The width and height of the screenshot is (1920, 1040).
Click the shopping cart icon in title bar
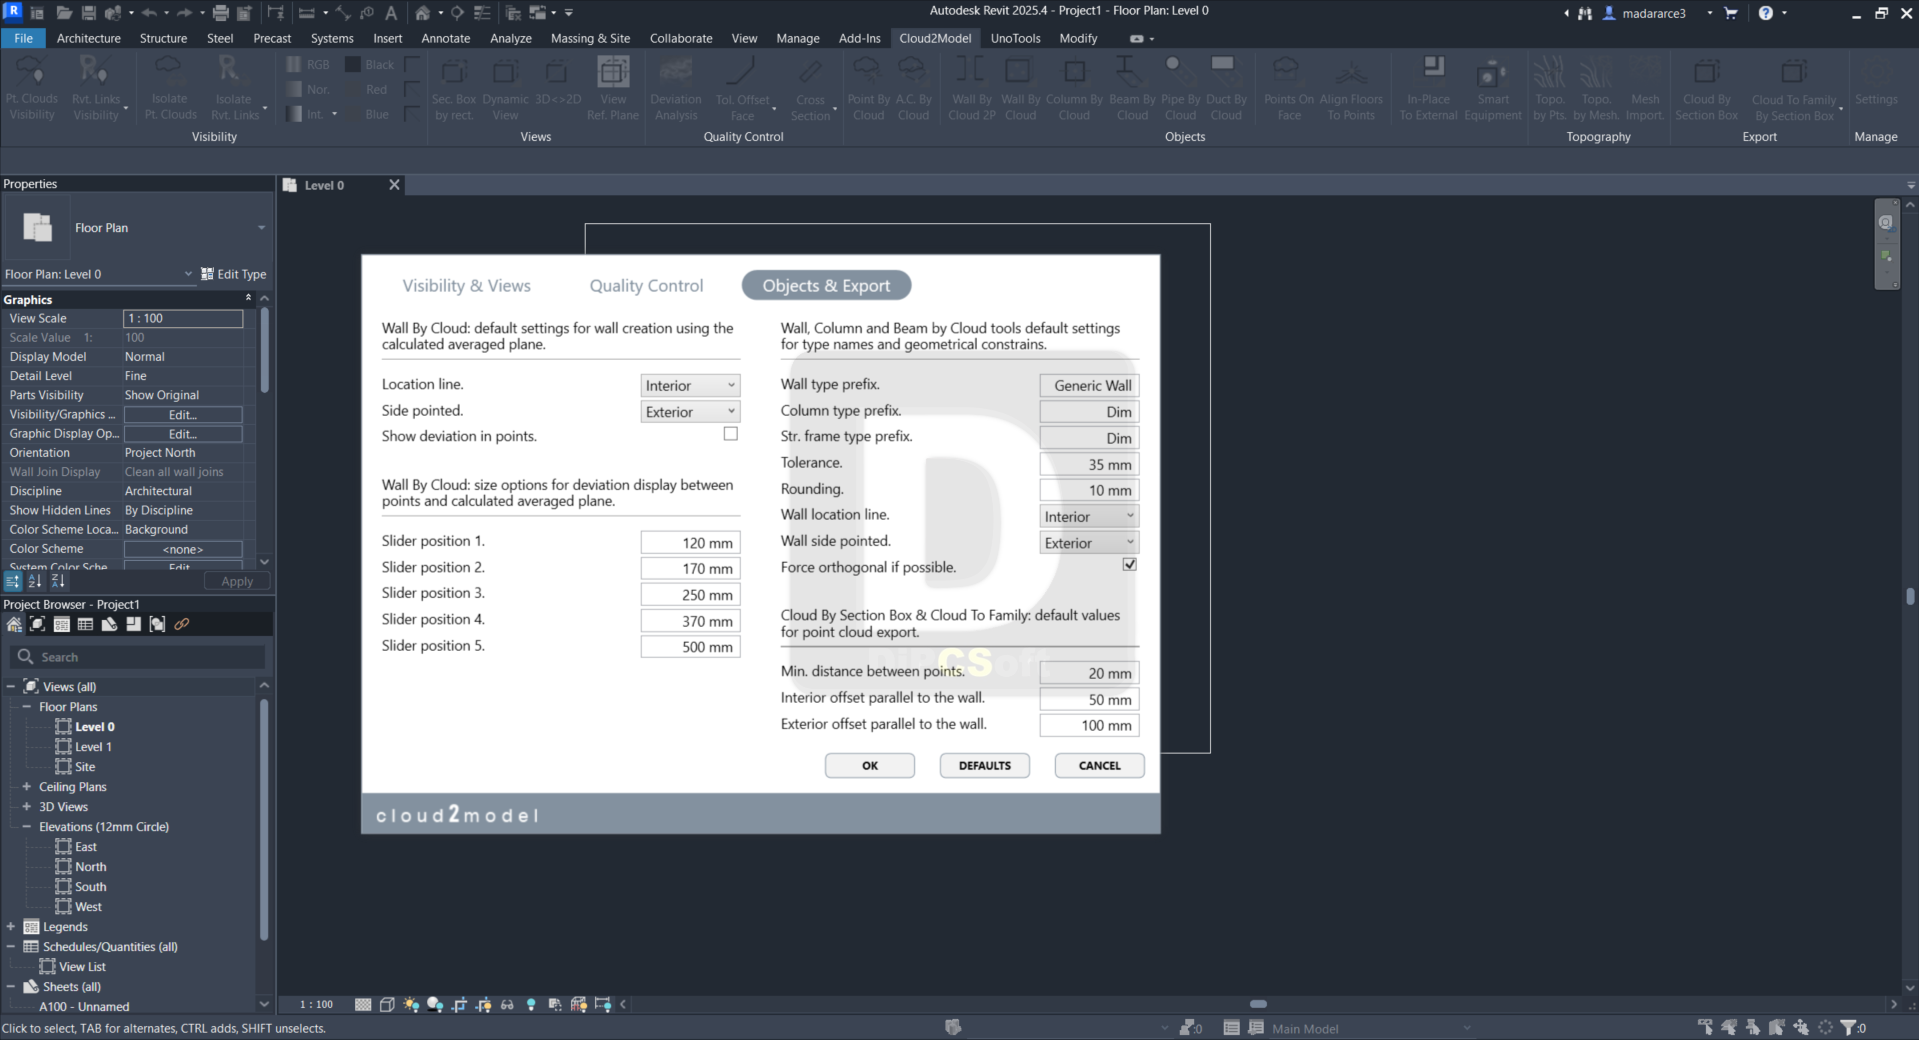tap(1731, 13)
